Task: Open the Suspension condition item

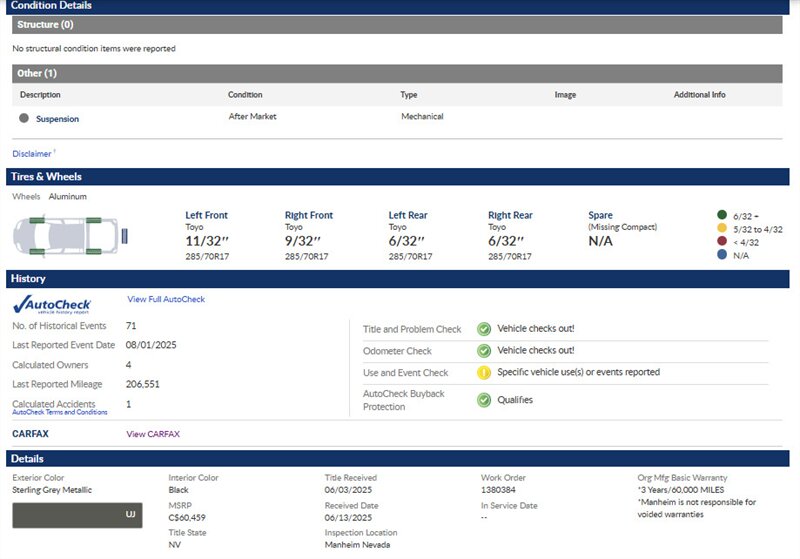Action: pos(57,119)
